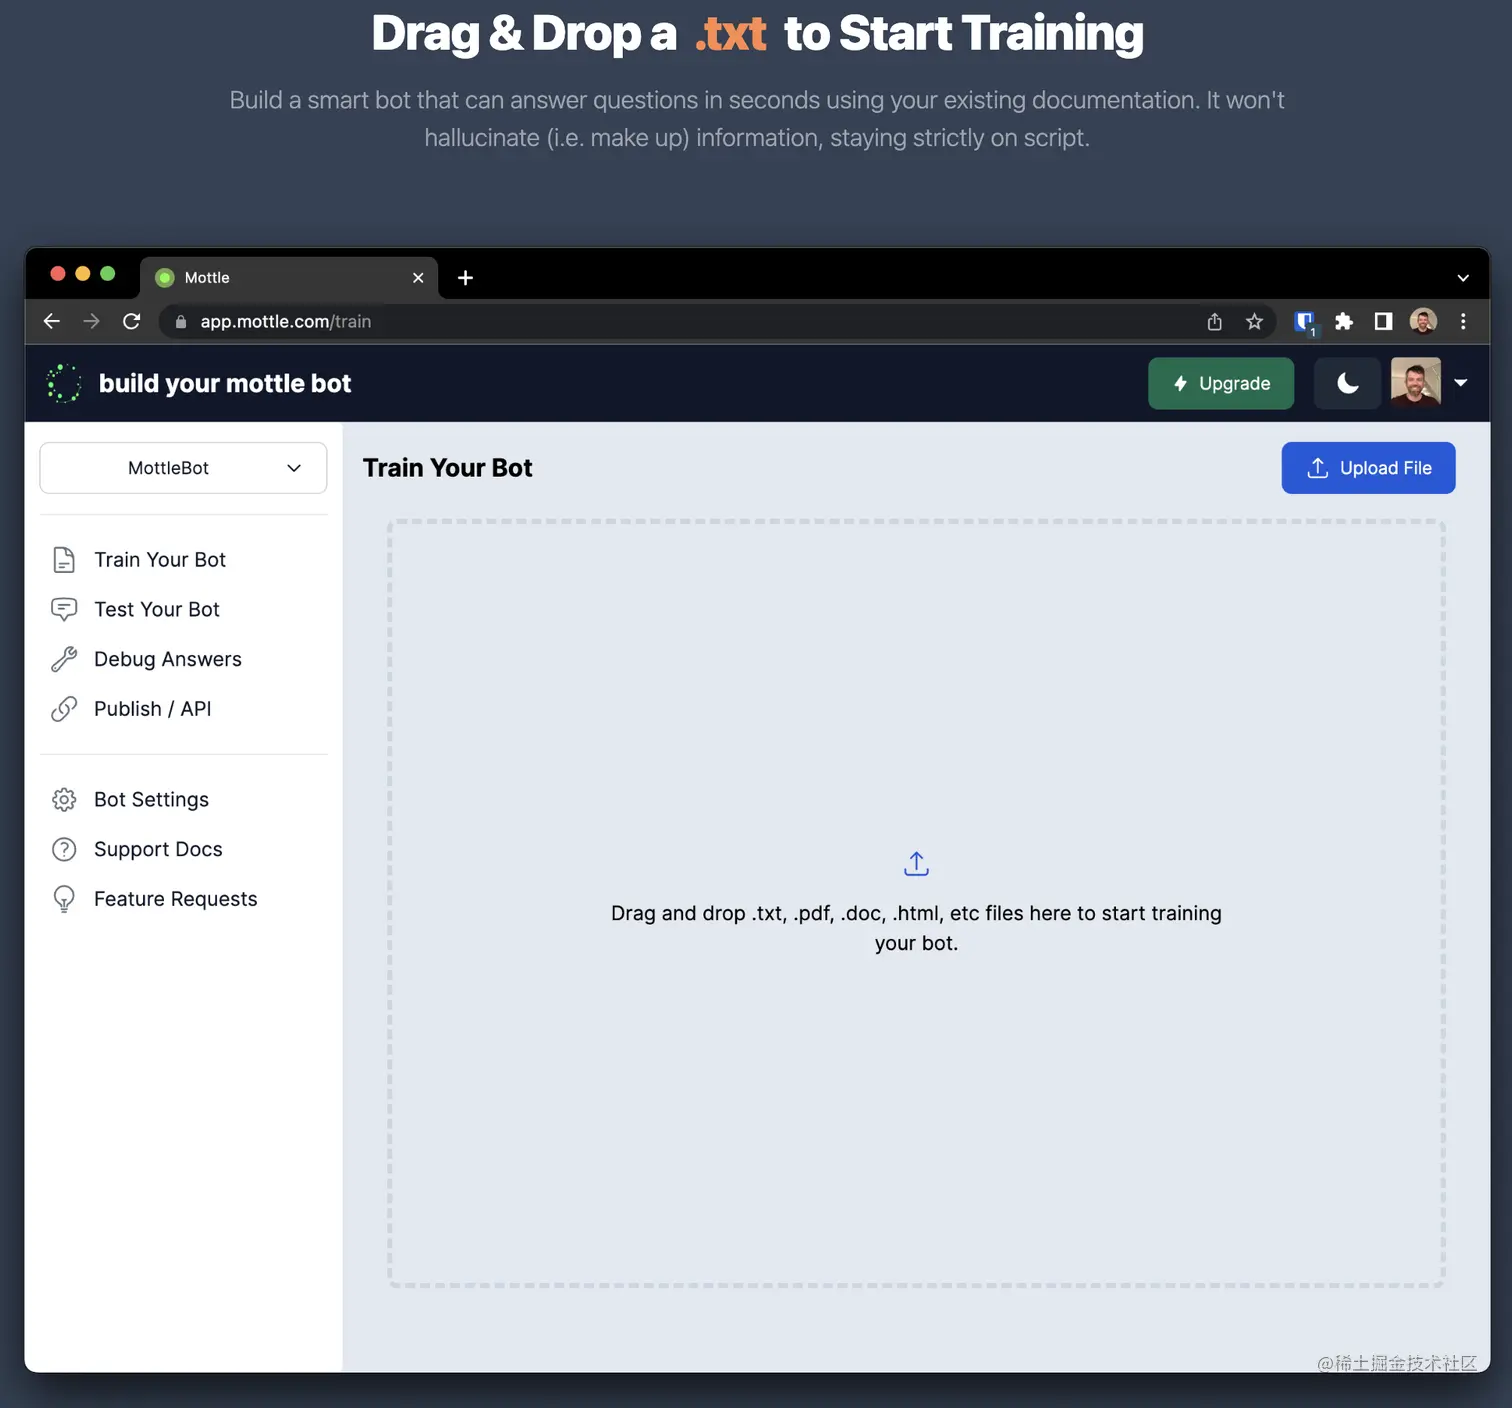The width and height of the screenshot is (1512, 1408).
Task: Click the upload arrow icon in dropzone
Action: 916,864
